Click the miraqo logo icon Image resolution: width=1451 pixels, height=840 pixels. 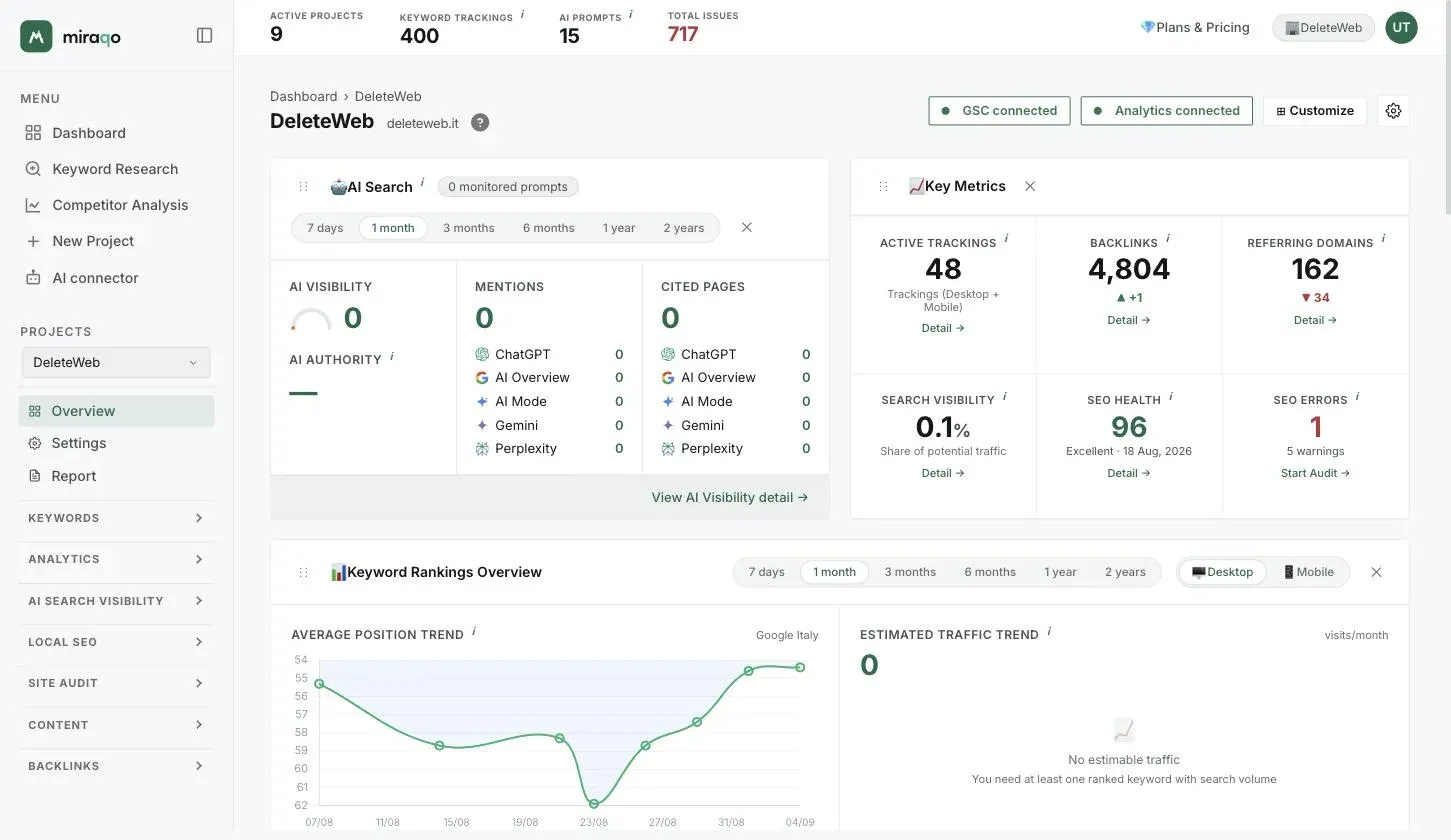click(36, 36)
